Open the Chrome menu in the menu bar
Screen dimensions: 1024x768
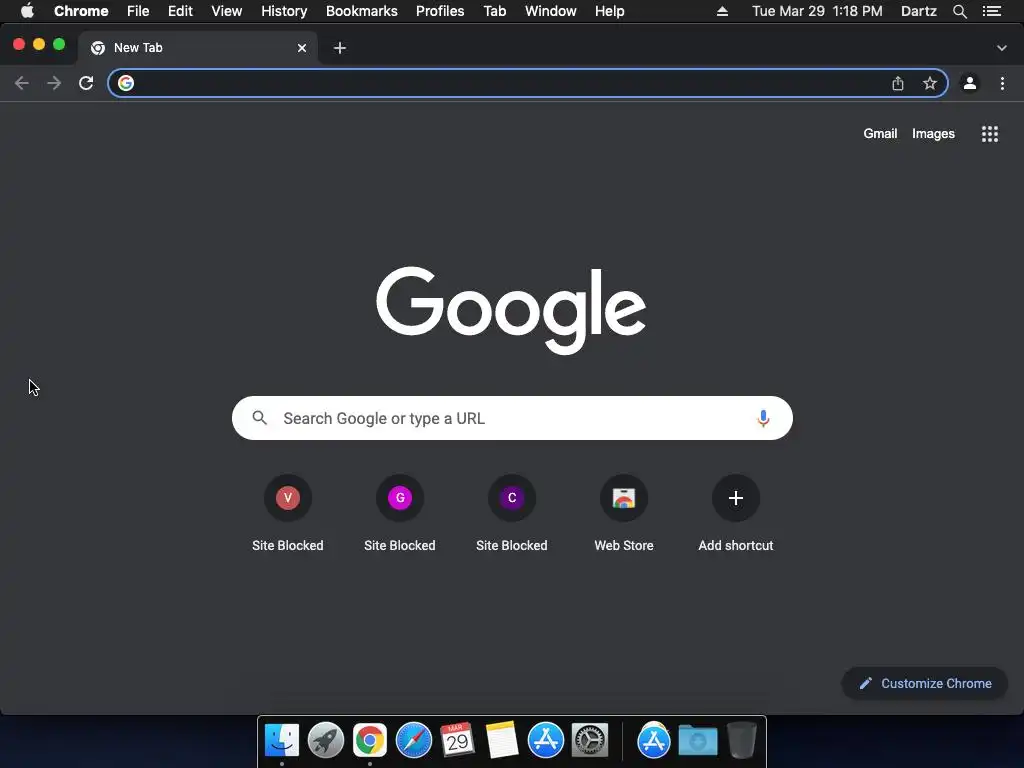pyautogui.click(x=81, y=11)
